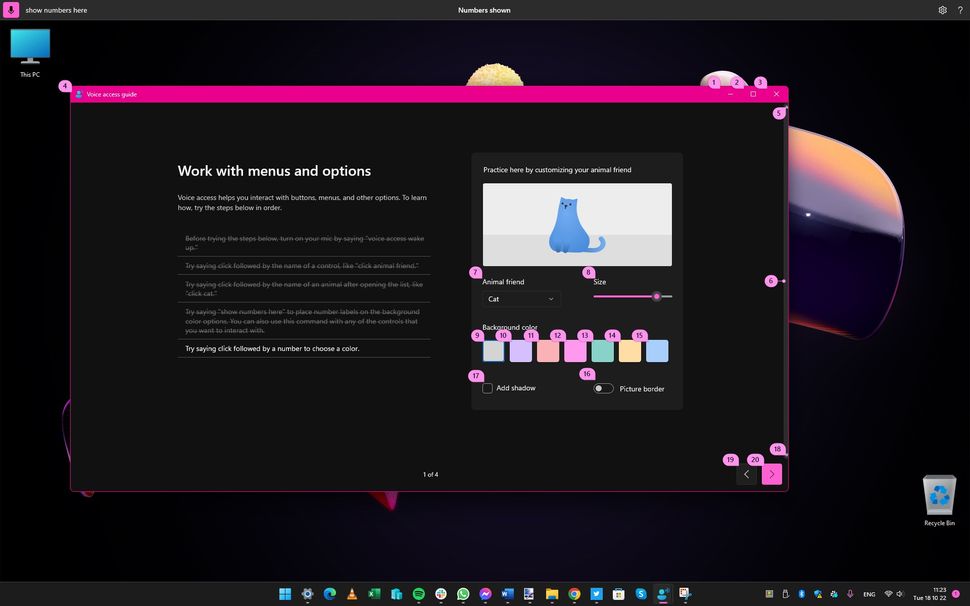The height and width of the screenshot is (606, 970).
Task: Launch Spotify from the taskbar
Action: [417, 593]
